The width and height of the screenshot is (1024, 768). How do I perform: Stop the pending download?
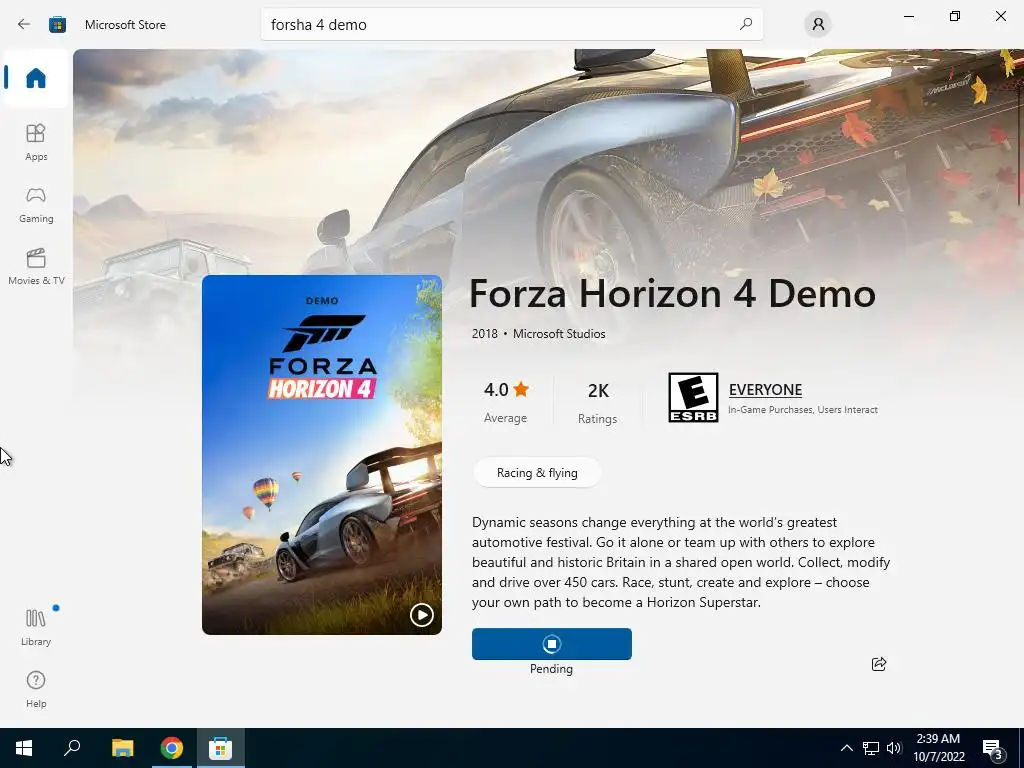pos(552,644)
